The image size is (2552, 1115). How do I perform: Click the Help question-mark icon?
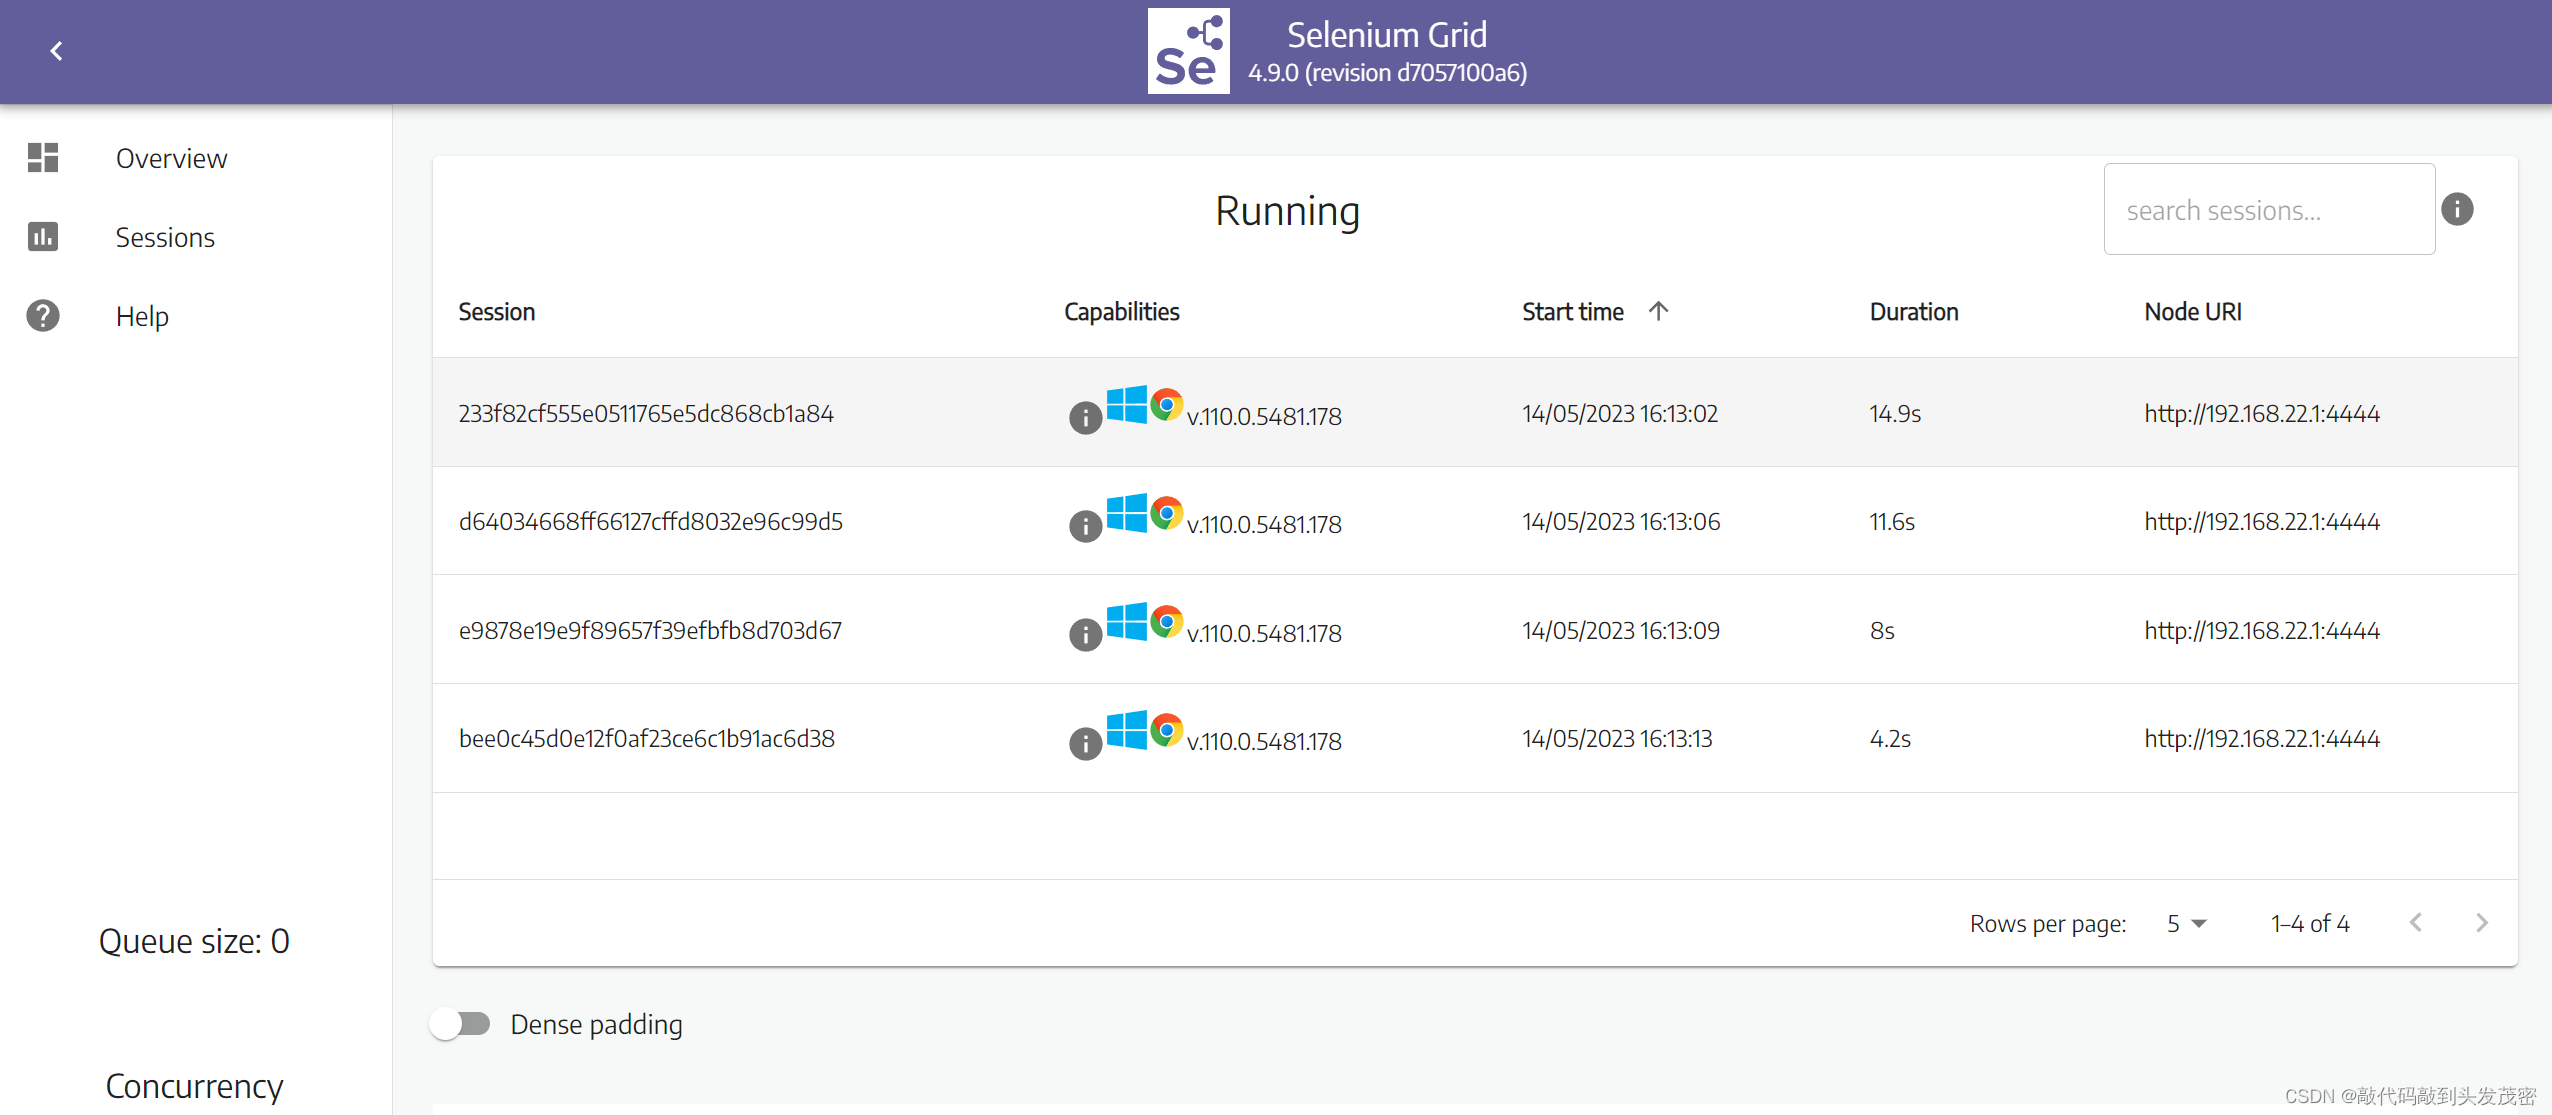(43, 316)
